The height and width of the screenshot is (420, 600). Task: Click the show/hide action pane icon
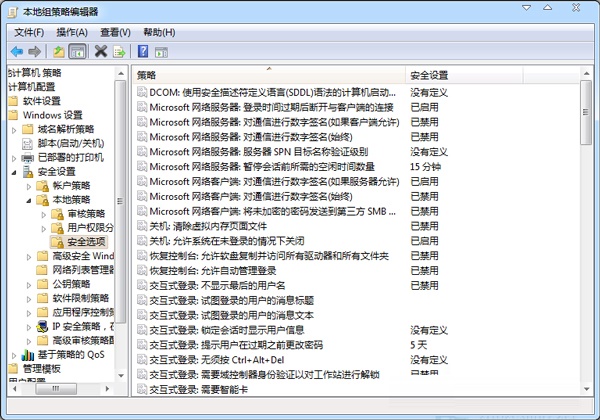coord(161,51)
